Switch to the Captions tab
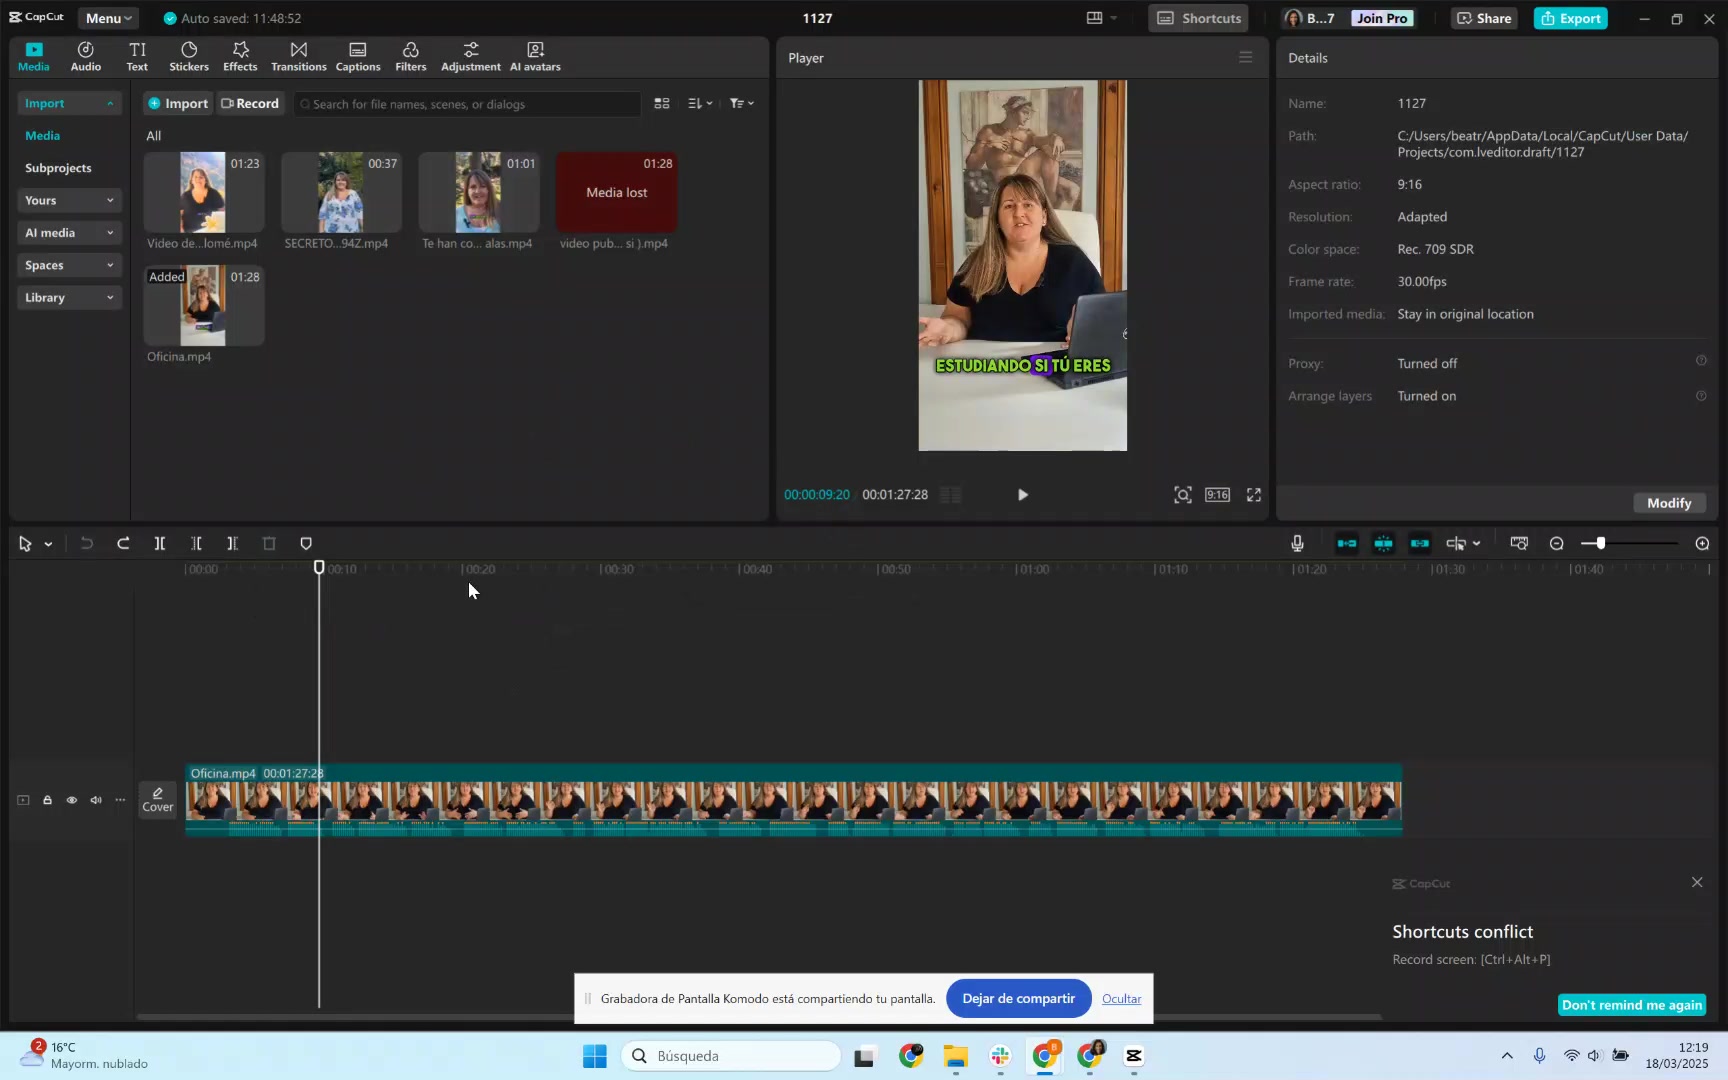This screenshot has height=1080, width=1728. (x=357, y=57)
